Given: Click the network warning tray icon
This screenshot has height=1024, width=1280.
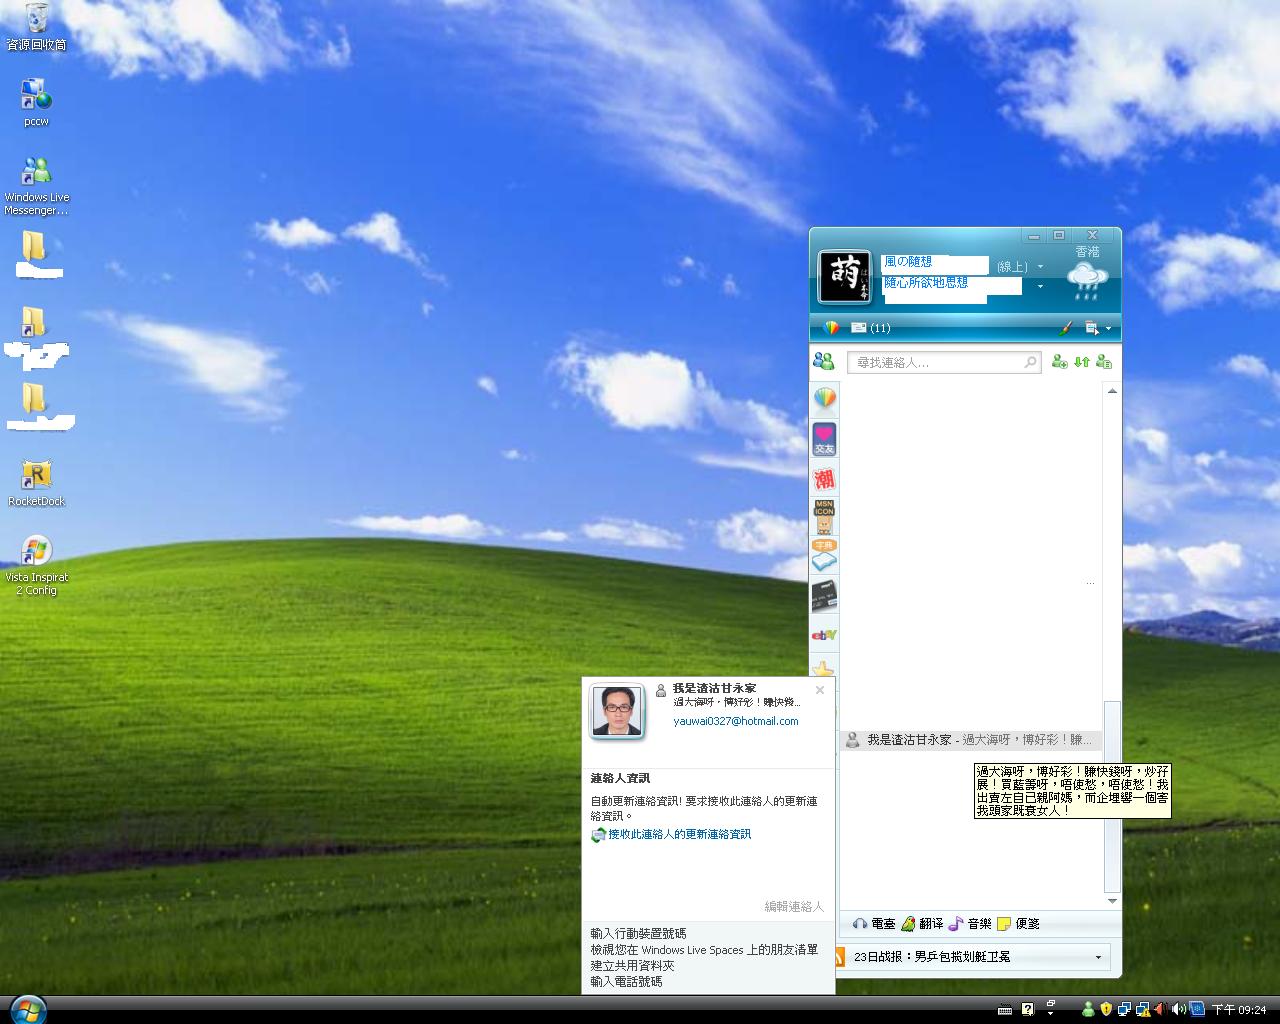Looking at the screenshot, I should [x=1141, y=1010].
